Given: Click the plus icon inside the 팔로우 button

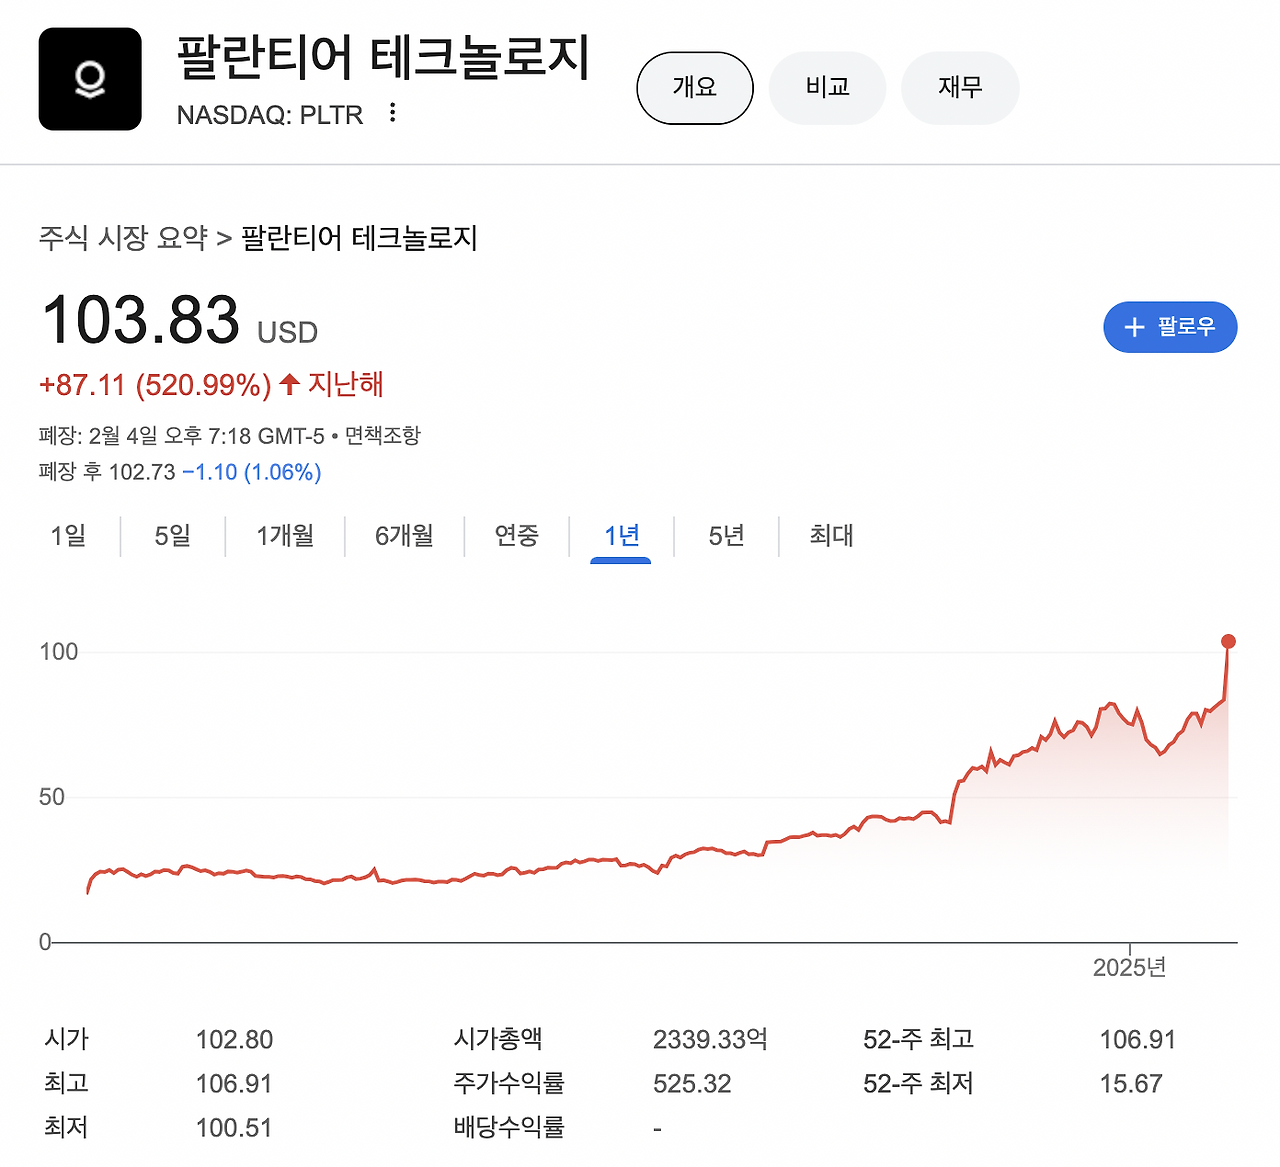Looking at the screenshot, I should (1134, 327).
